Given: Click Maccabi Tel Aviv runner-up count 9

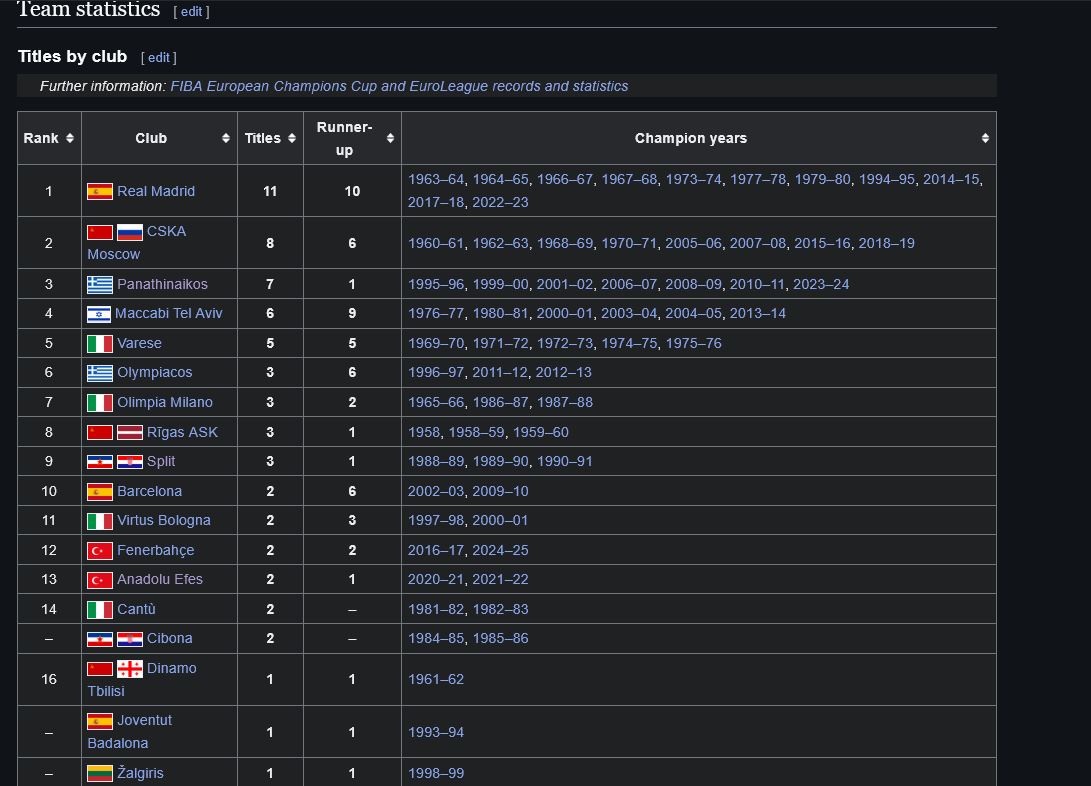Looking at the screenshot, I should (352, 314).
